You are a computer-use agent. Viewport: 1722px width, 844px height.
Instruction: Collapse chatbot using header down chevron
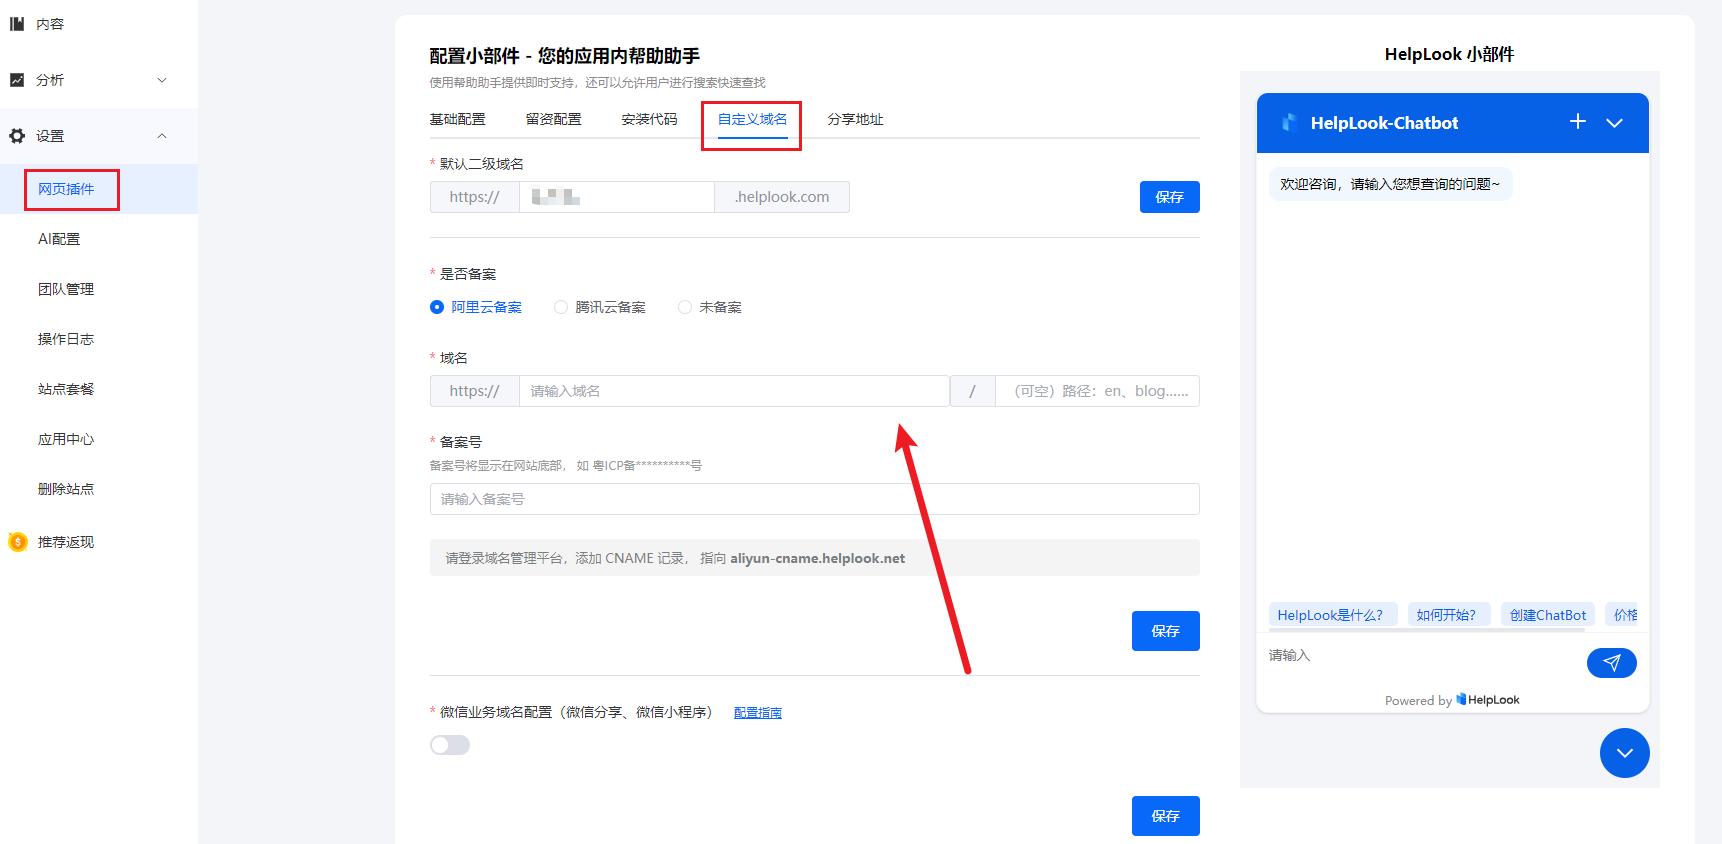tap(1614, 123)
